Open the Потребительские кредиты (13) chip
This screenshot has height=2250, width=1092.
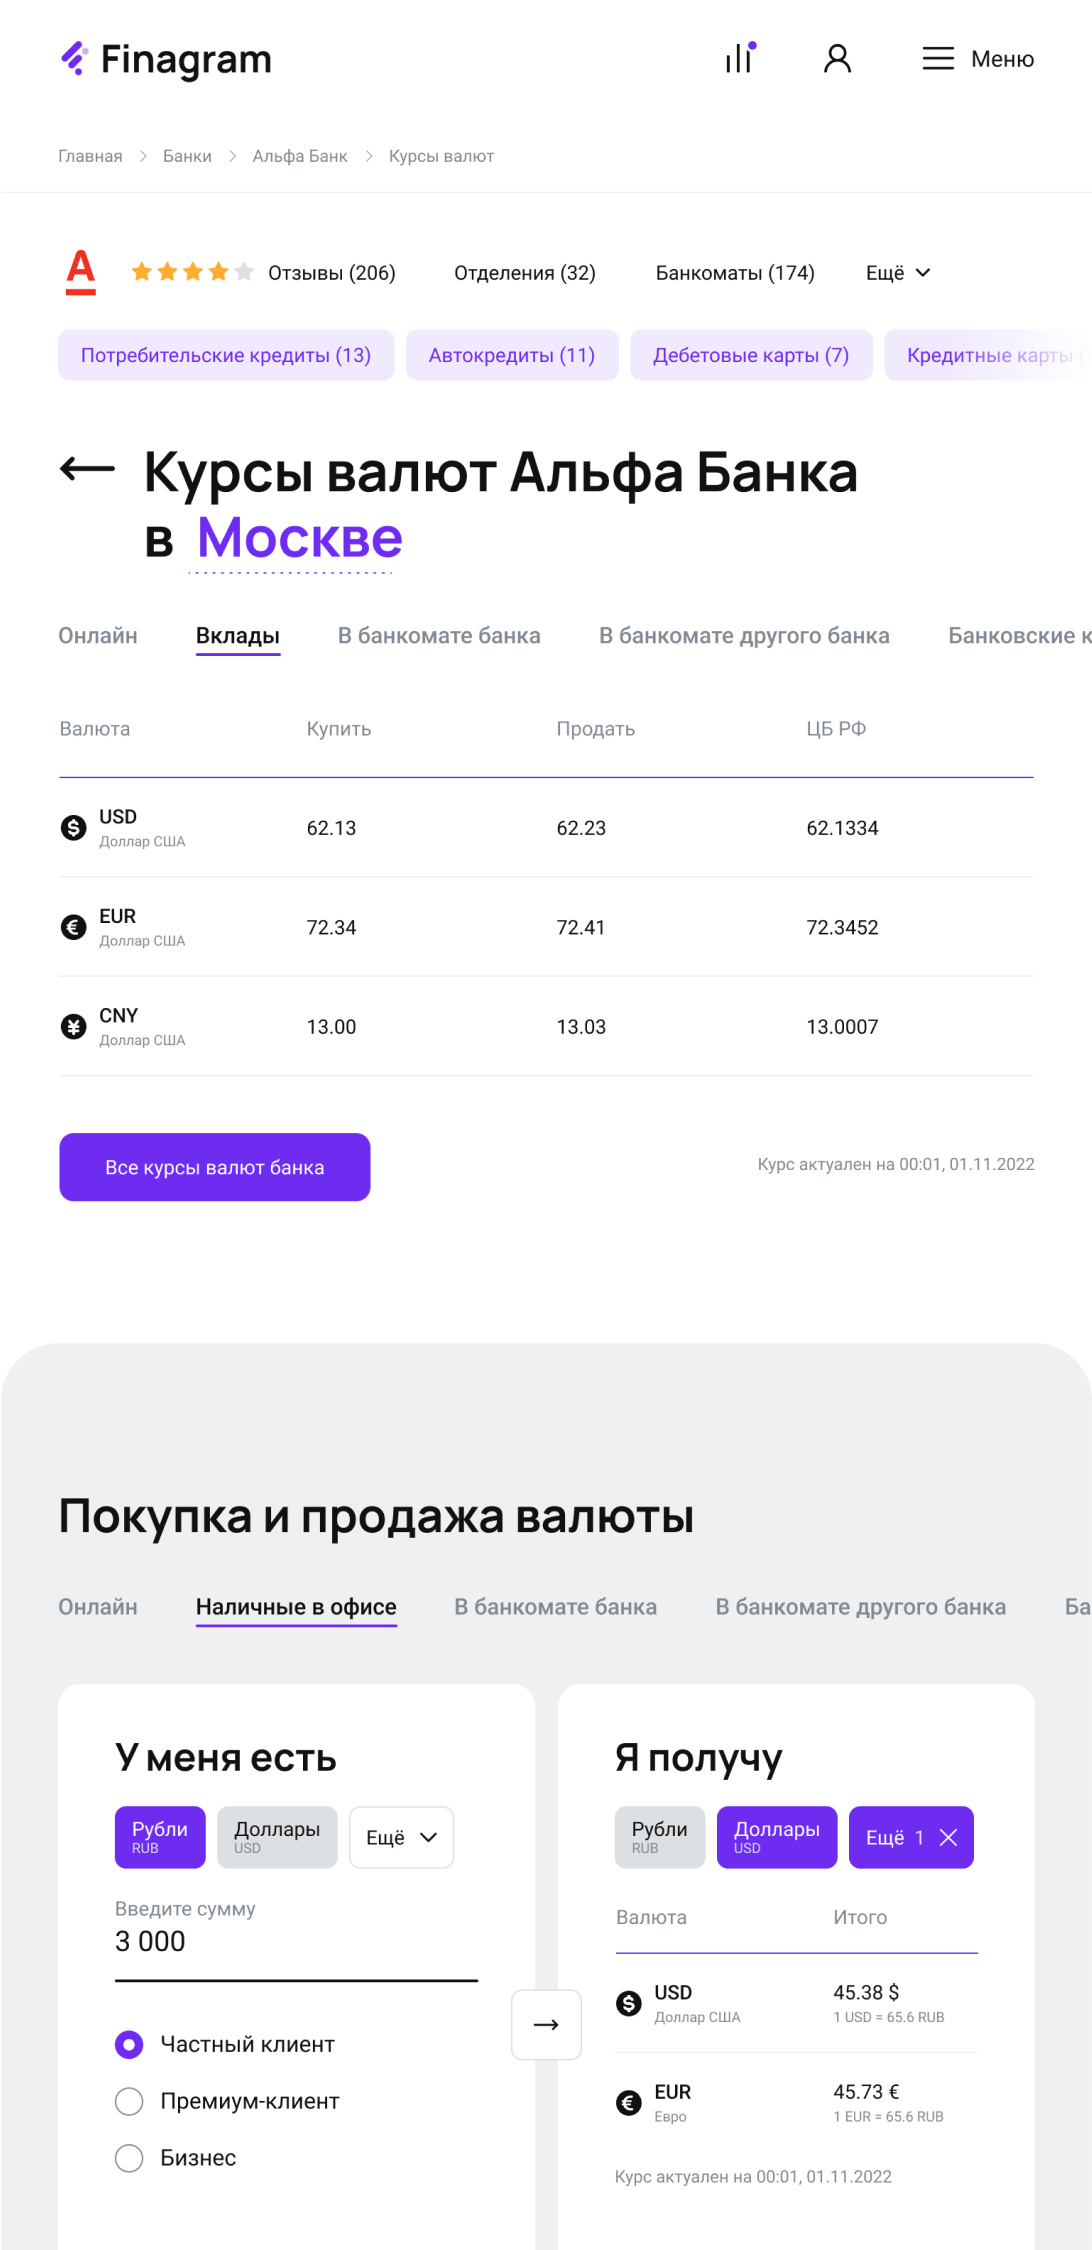coord(226,355)
